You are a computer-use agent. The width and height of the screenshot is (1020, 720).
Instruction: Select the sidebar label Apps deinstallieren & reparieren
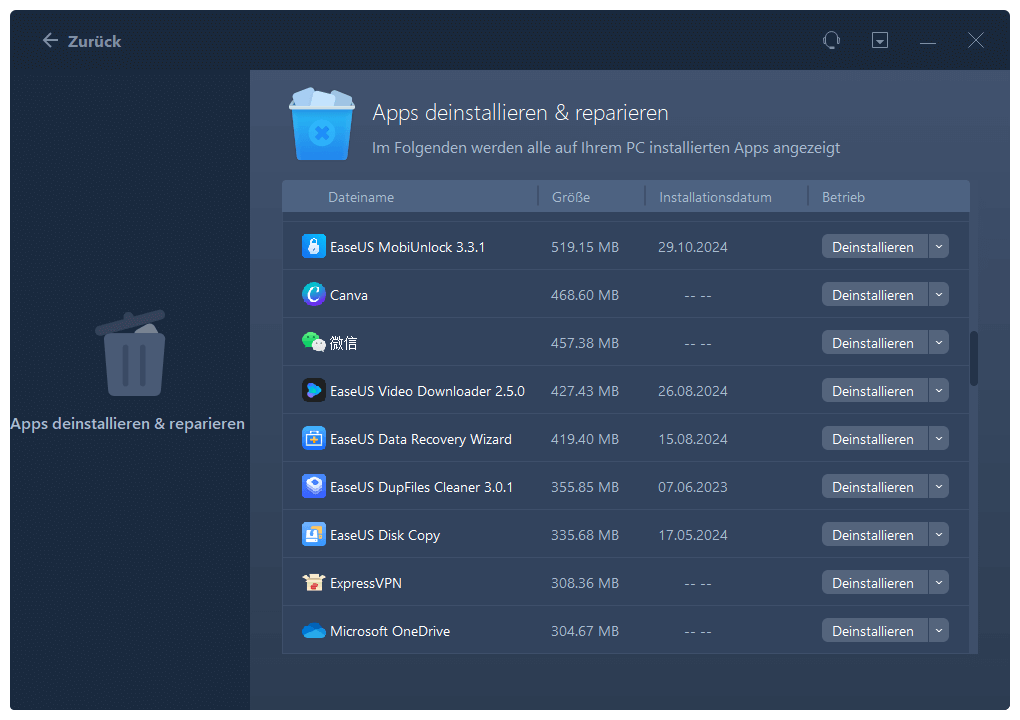coord(128,423)
